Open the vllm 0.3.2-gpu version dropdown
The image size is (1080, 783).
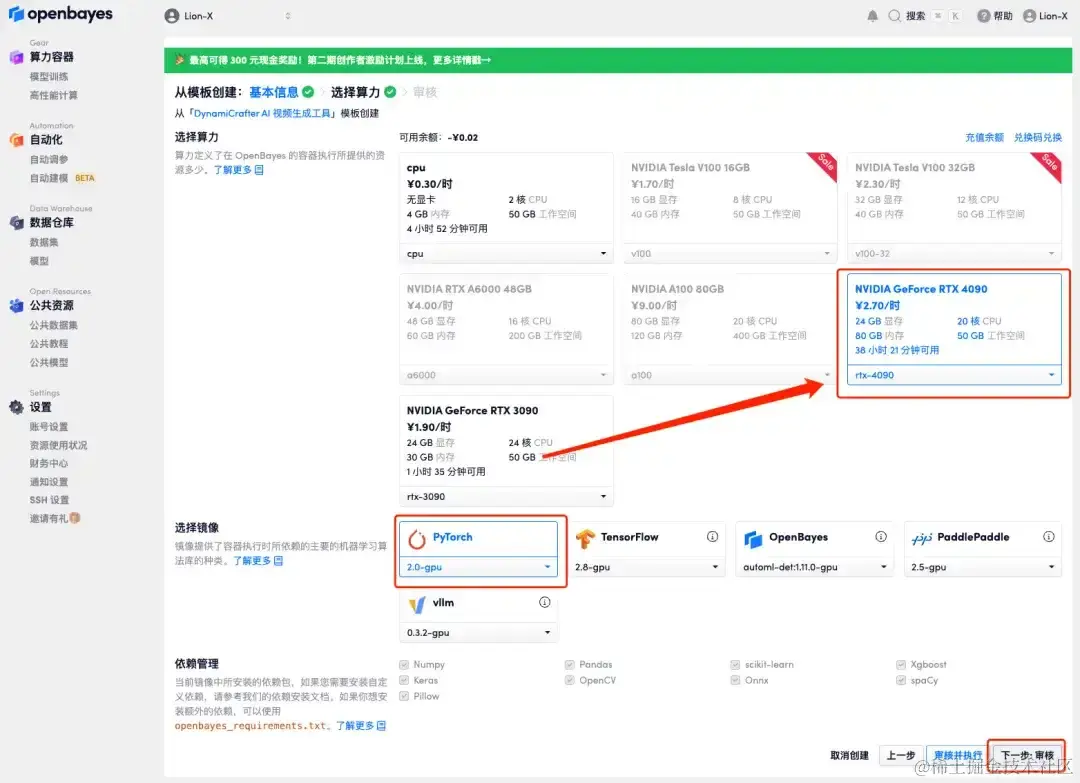[x=478, y=633]
